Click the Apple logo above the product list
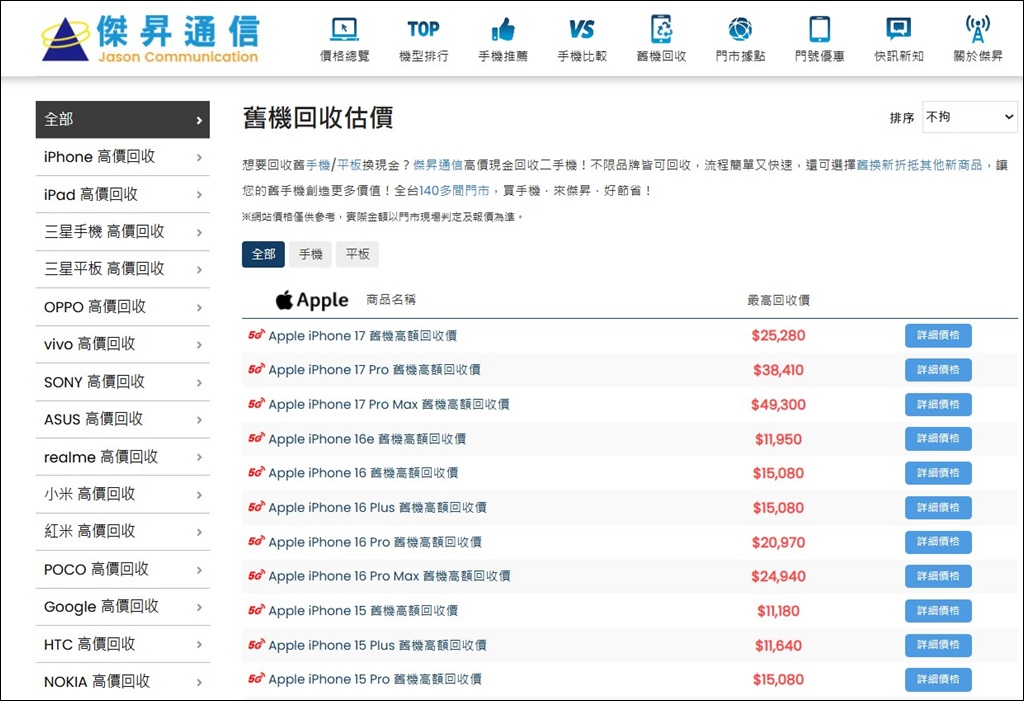Viewport: 1024px width, 701px height. [x=310, y=299]
